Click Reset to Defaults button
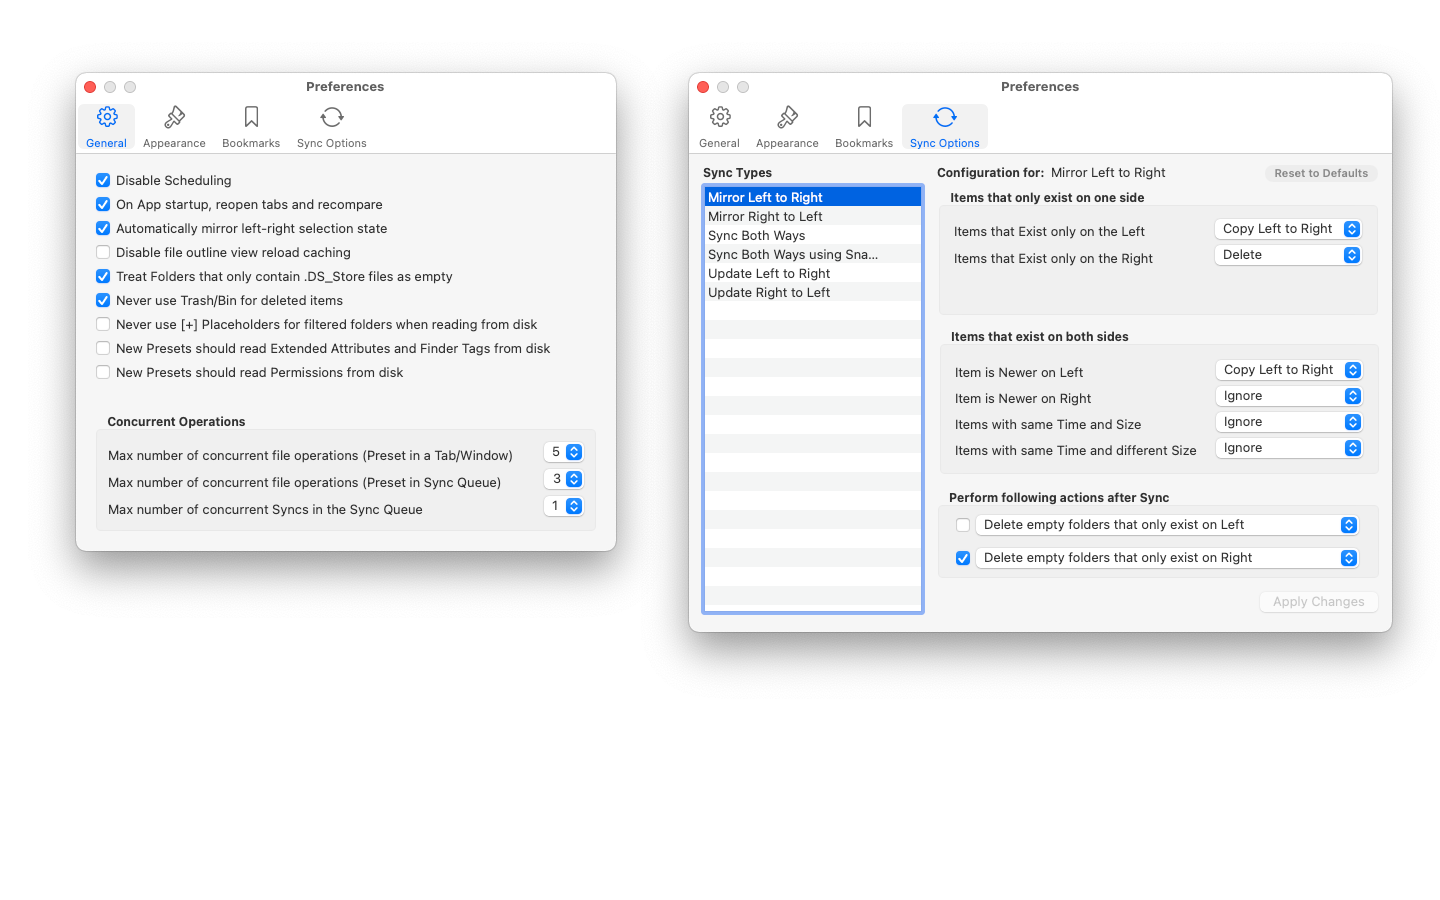Viewport: 1440px width, 900px height. (1321, 173)
